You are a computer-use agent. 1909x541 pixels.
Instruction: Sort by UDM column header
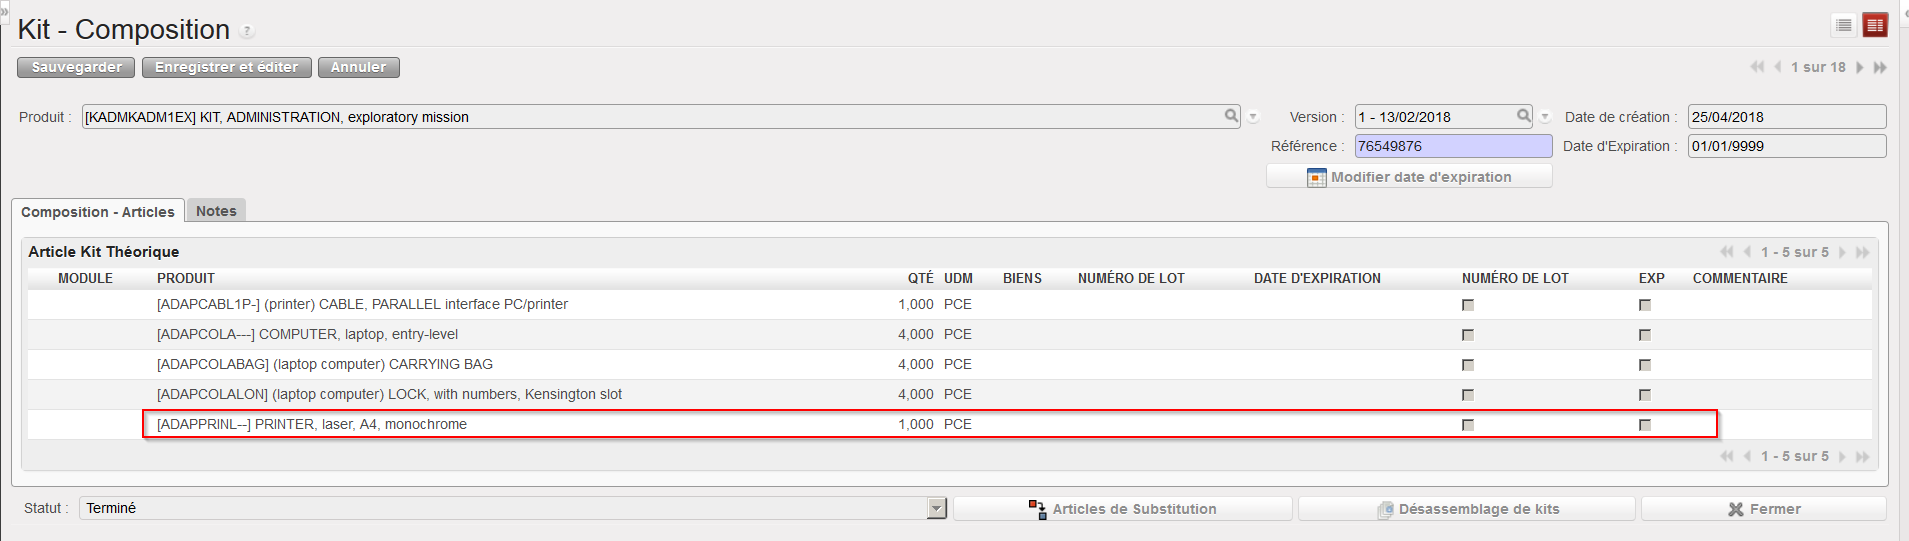pyautogui.click(x=958, y=278)
